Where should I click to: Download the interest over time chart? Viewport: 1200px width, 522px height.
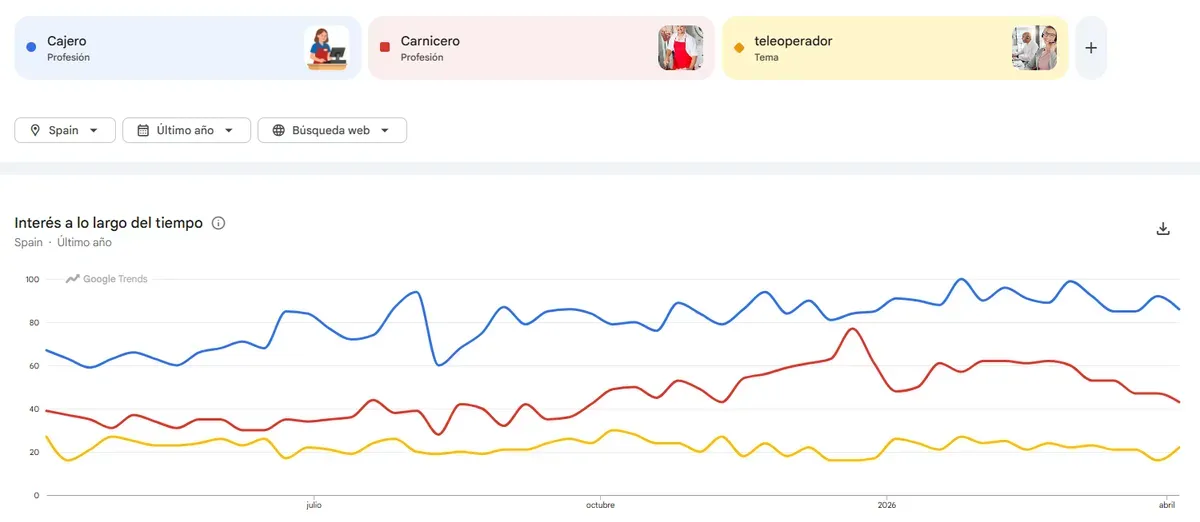pyautogui.click(x=1163, y=229)
